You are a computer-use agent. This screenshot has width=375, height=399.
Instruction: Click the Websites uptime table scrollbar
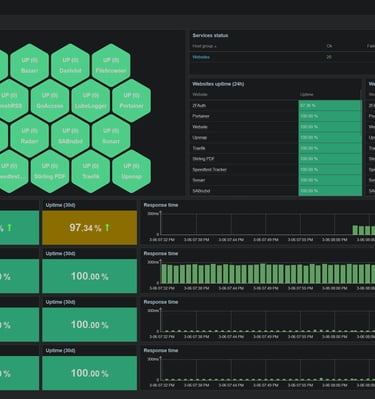pos(361,94)
